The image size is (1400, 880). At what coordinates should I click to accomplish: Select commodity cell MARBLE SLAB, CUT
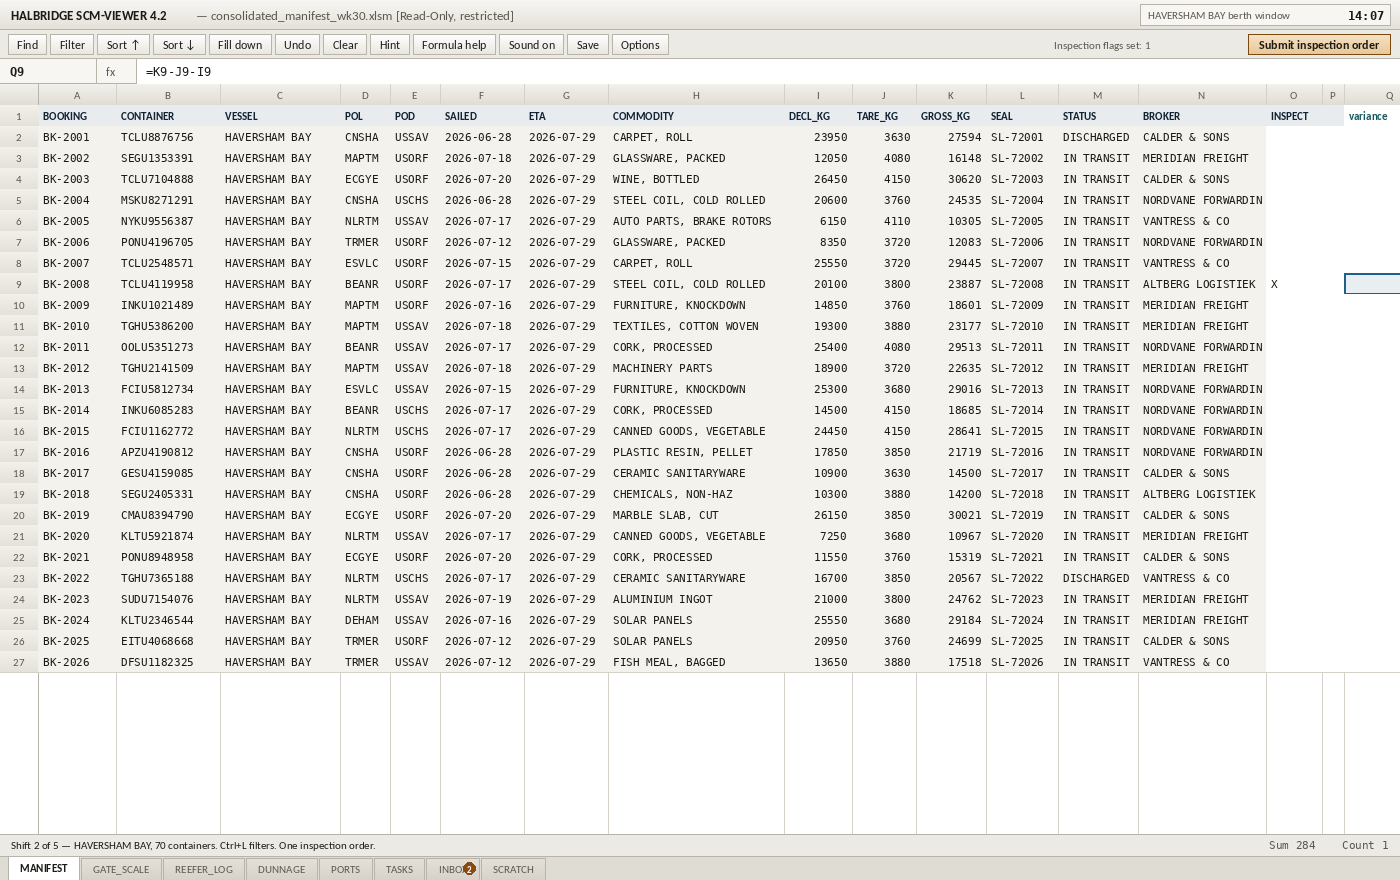coord(696,515)
